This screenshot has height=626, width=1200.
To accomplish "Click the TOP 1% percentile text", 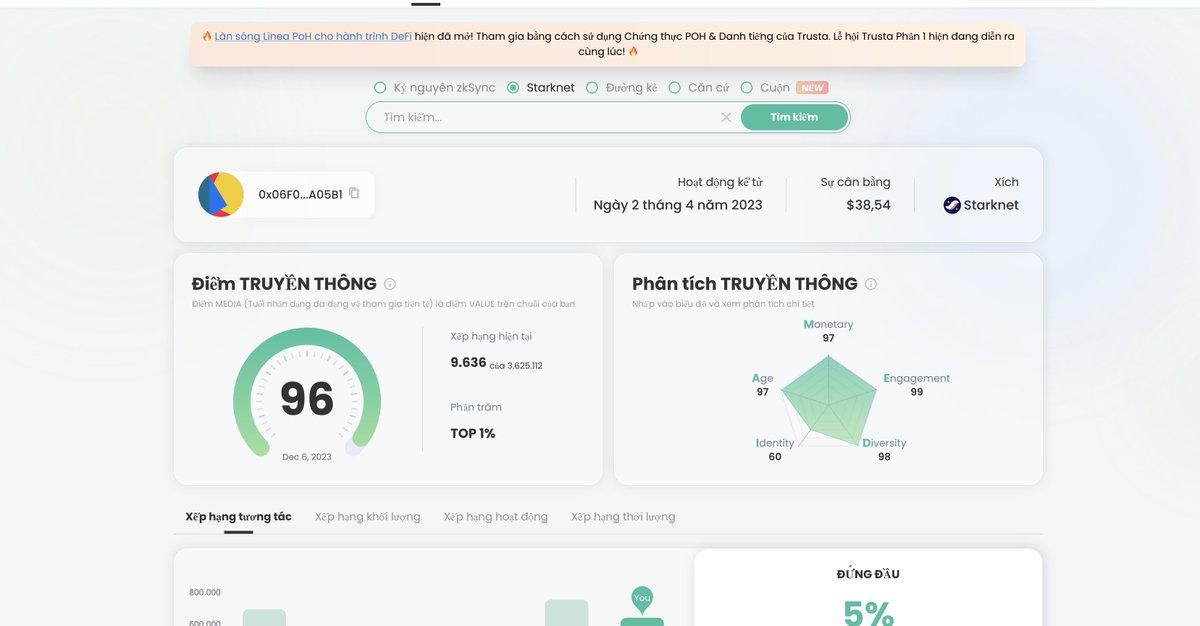I will tap(473, 433).
